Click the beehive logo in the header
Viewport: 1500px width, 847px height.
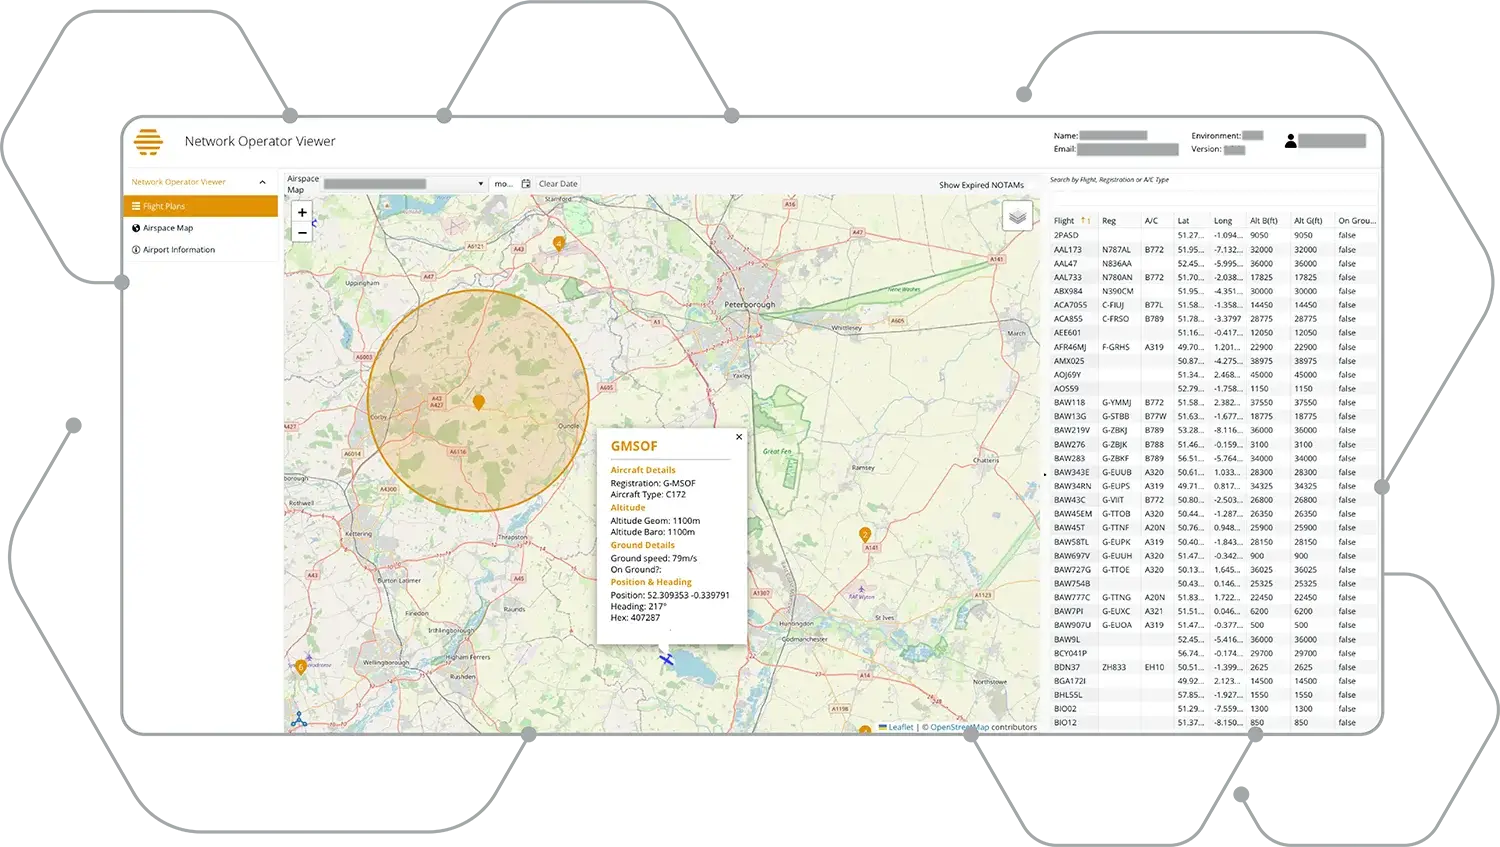tap(148, 142)
